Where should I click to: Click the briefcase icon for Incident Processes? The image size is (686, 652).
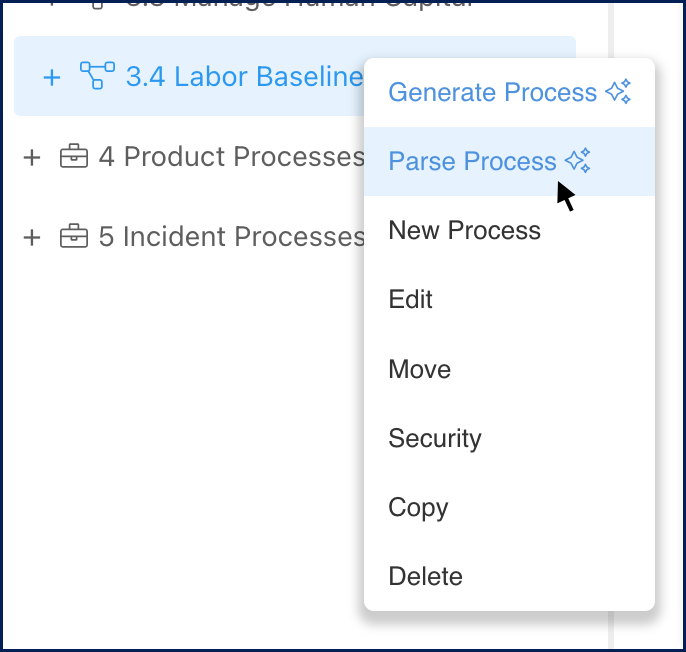74,237
